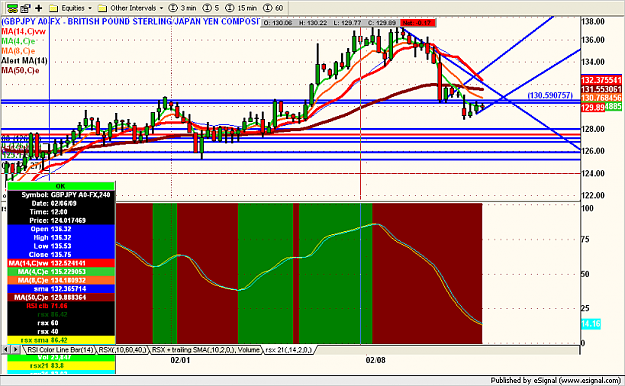The image size is (625, 386).
Task: Click the 129.89 last price tag
Action: [x=593, y=107]
